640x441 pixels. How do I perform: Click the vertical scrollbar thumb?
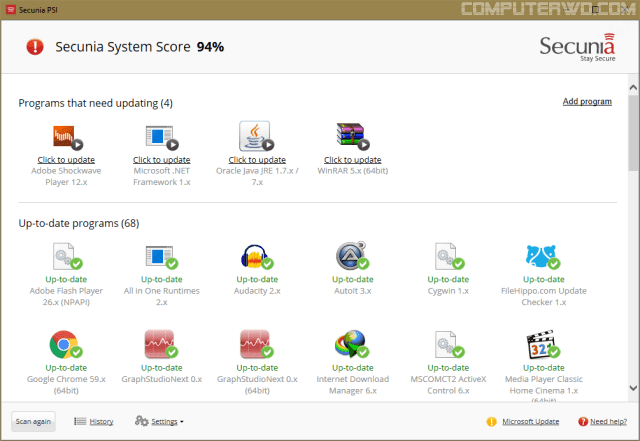coord(633,133)
